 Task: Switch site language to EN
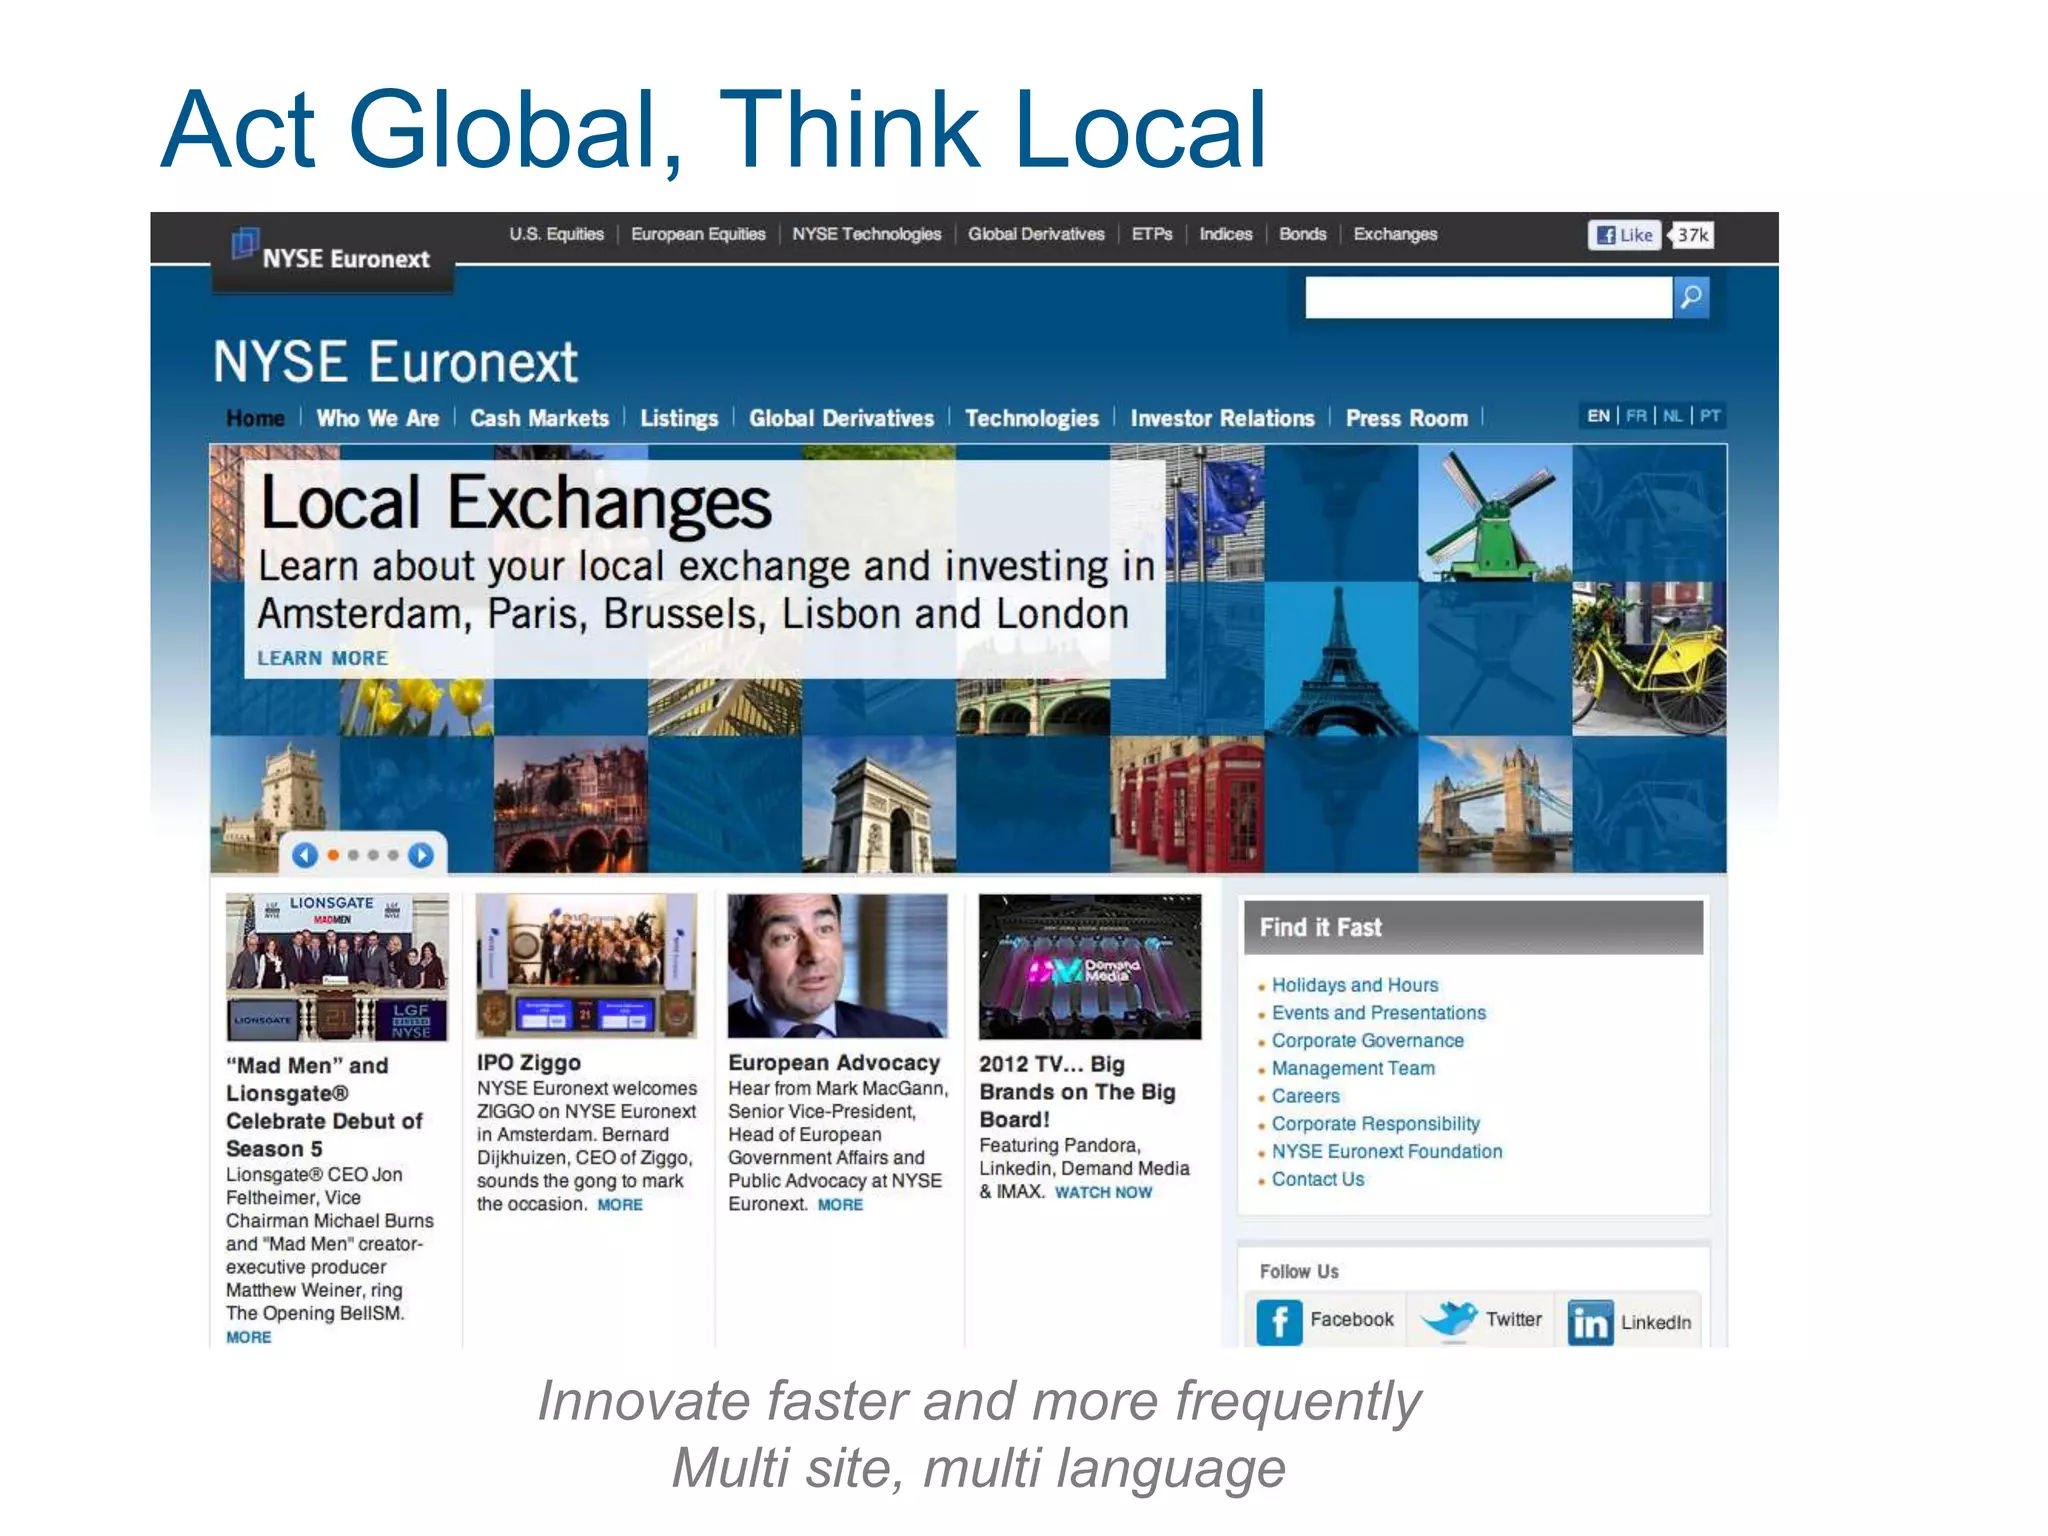[1598, 416]
